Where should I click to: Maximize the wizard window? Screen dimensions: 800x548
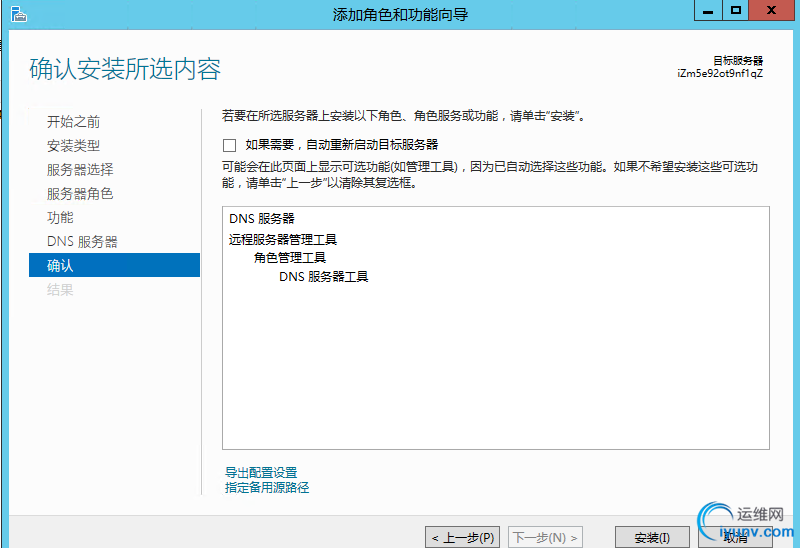[x=736, y=10]
